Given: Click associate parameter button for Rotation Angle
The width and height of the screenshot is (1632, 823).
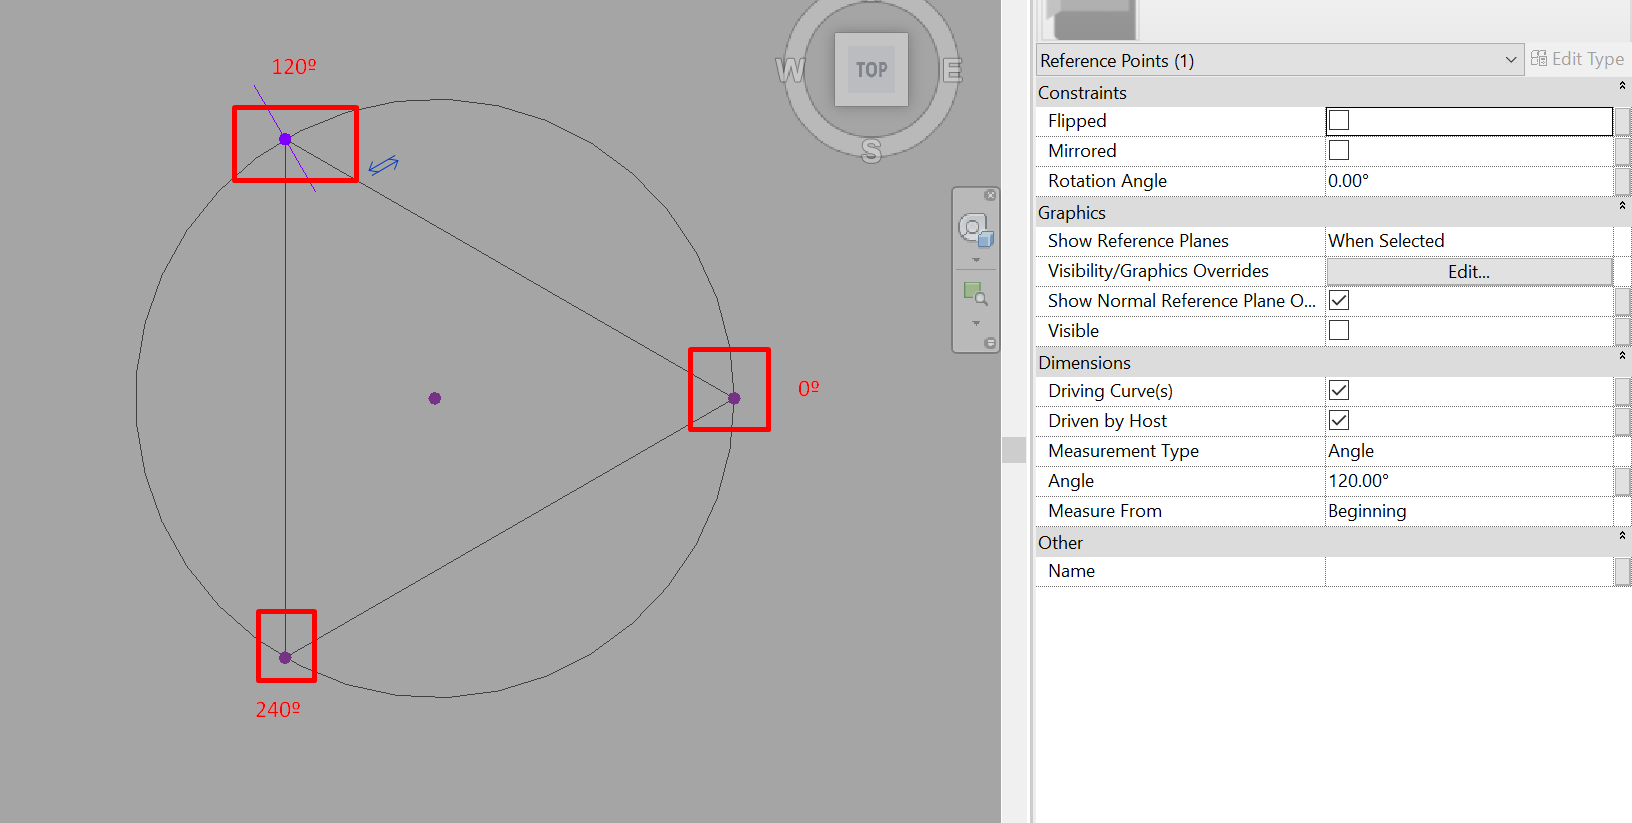Looking at the screenshot, I should (x=1623, y=181).
